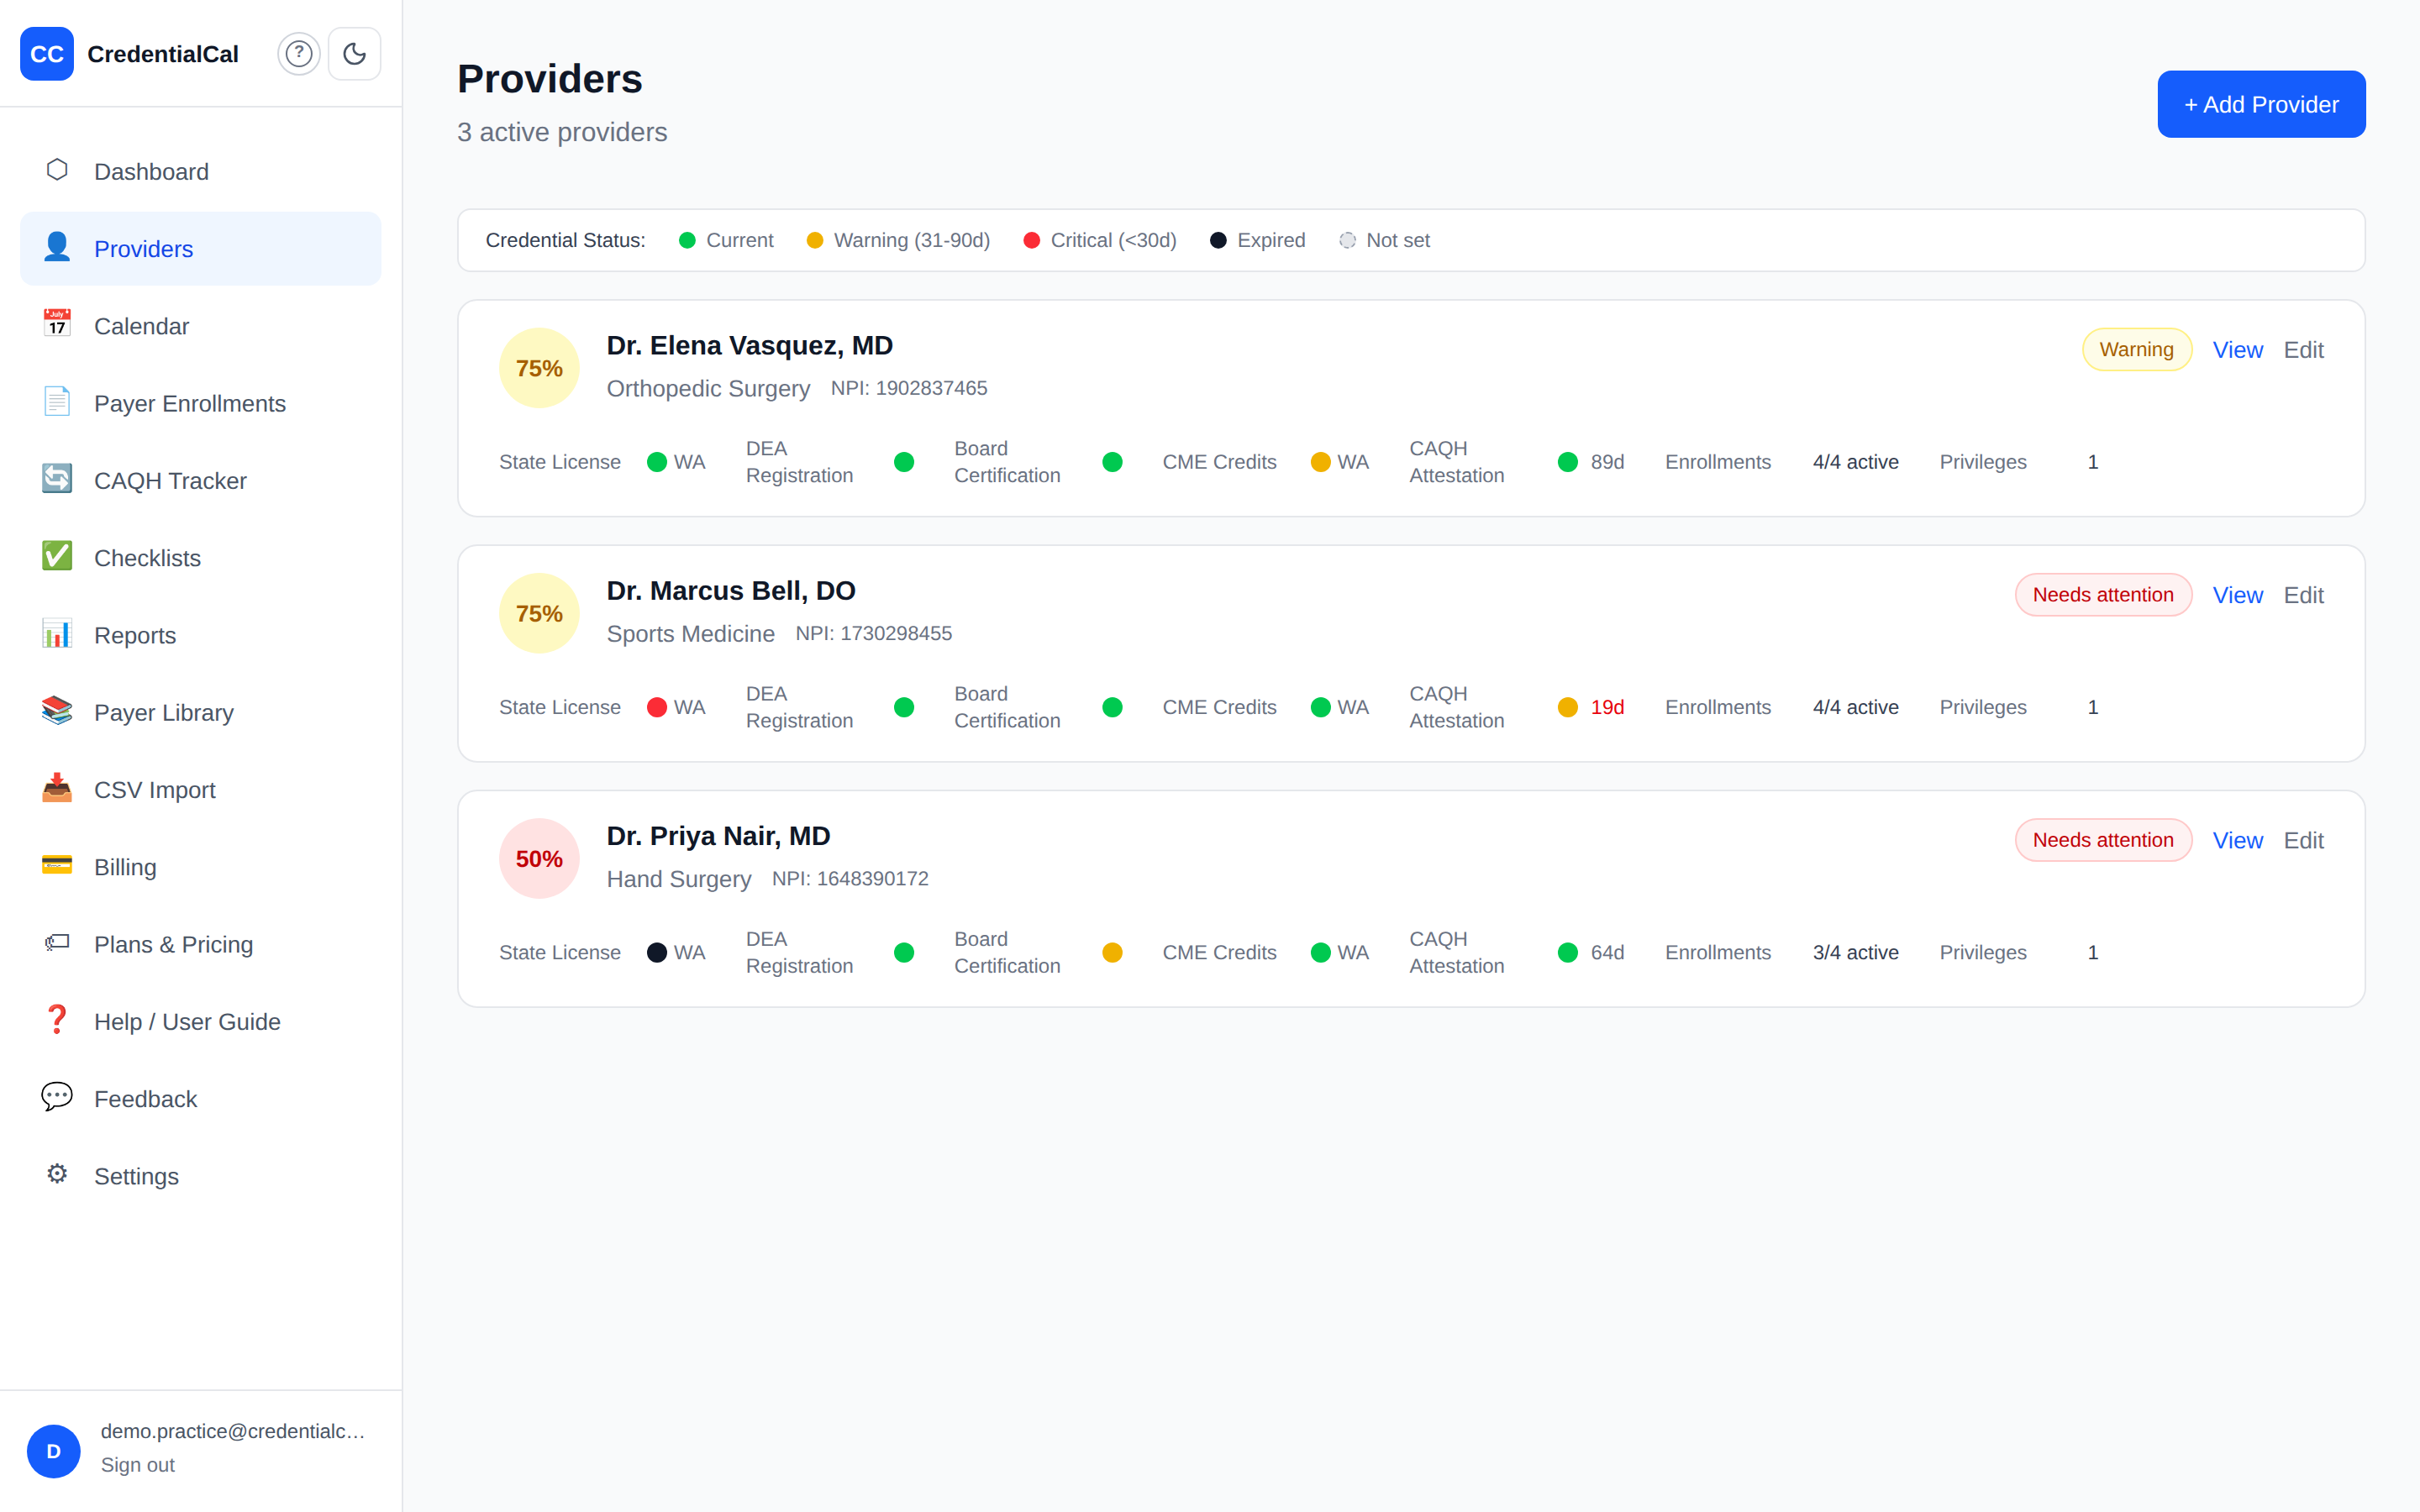Click Priya Nair's Needs attention badge
The height and width of the screenshot is (1512, 2420).
coord(2103,840)
